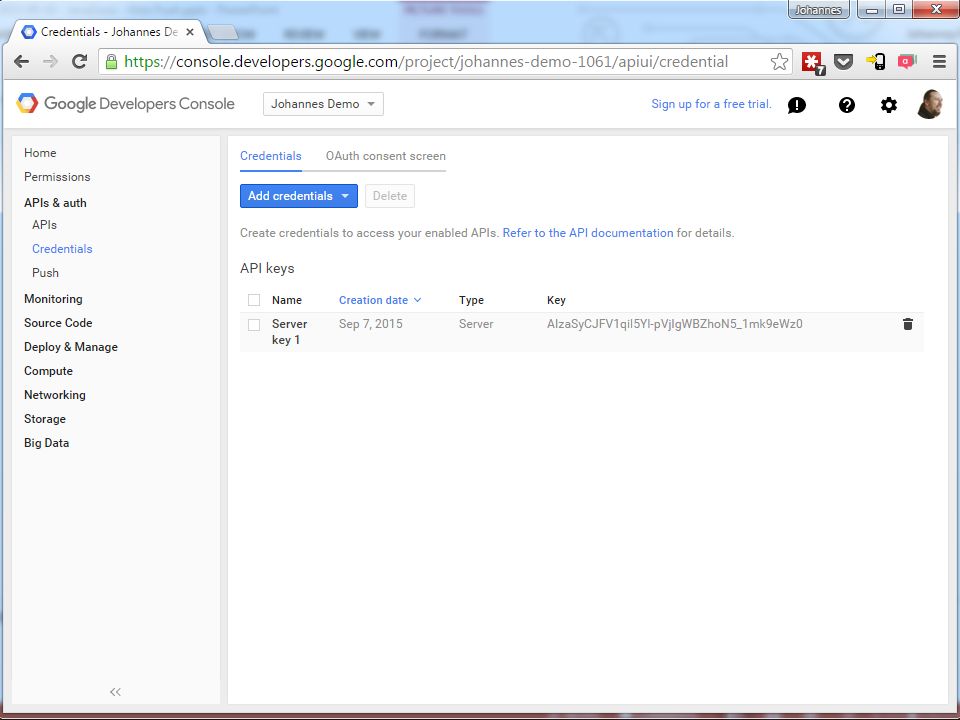
Task: Follow Refer to the API documentation link
Action: coord(588,233)
